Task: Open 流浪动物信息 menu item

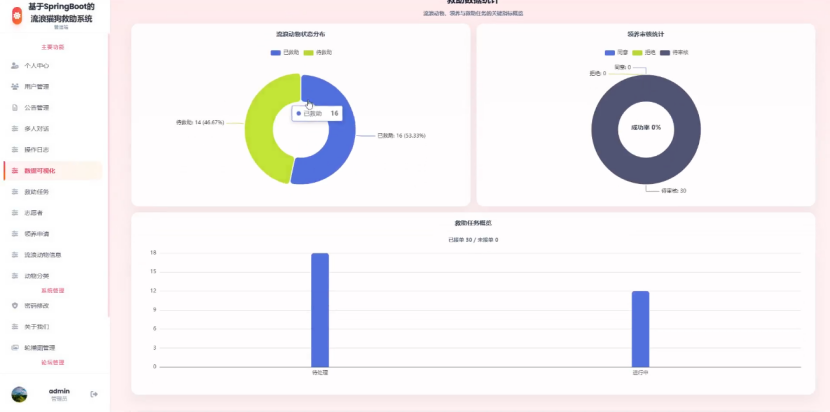Action: 53,255
